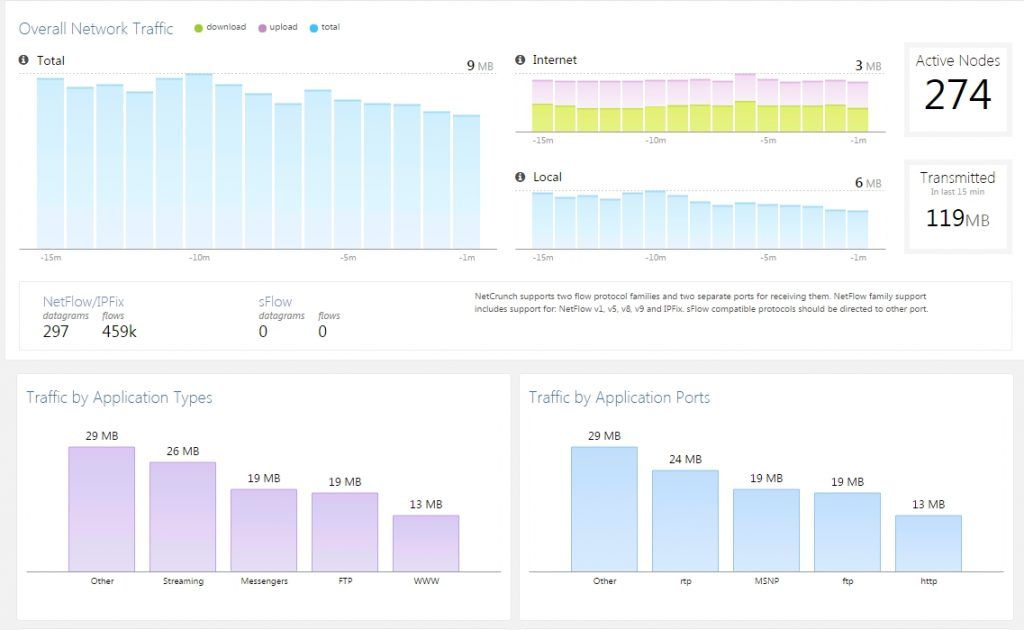This screenshot has width=1024, height=630.
Task: Click the Other bar in Application Types
Action: point(102,509)
